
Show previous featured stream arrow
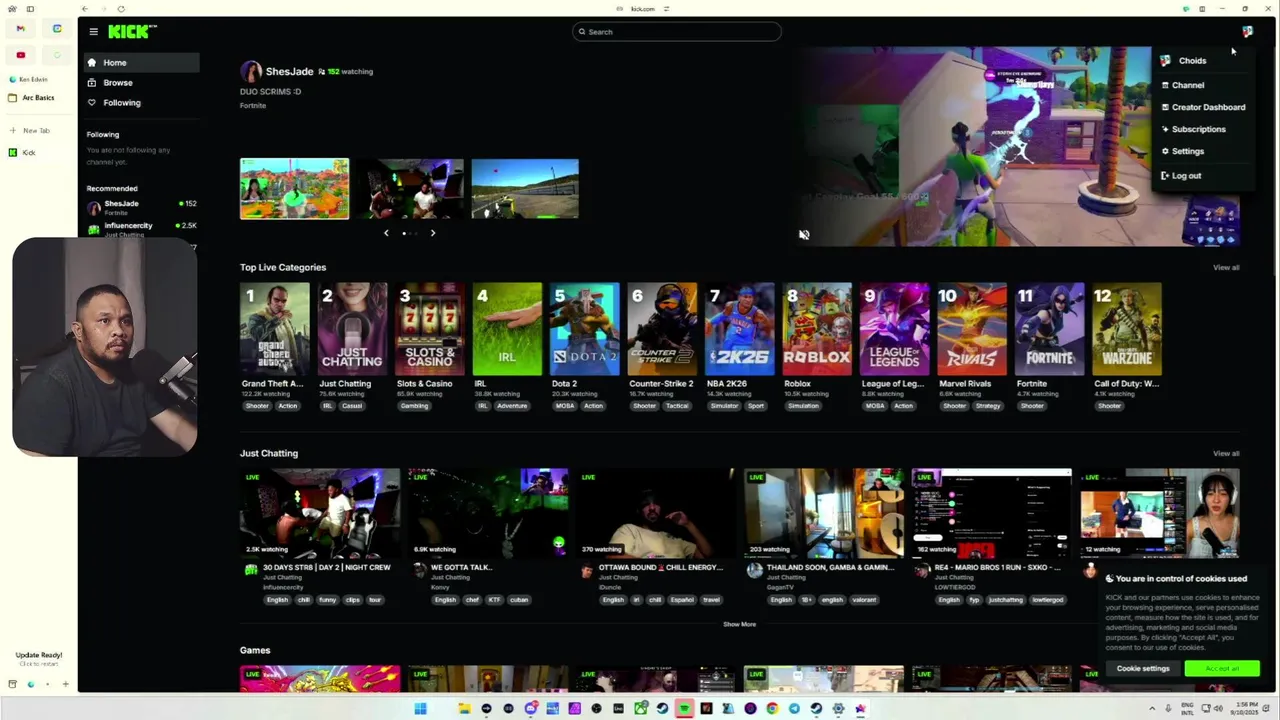click(386, 233)
